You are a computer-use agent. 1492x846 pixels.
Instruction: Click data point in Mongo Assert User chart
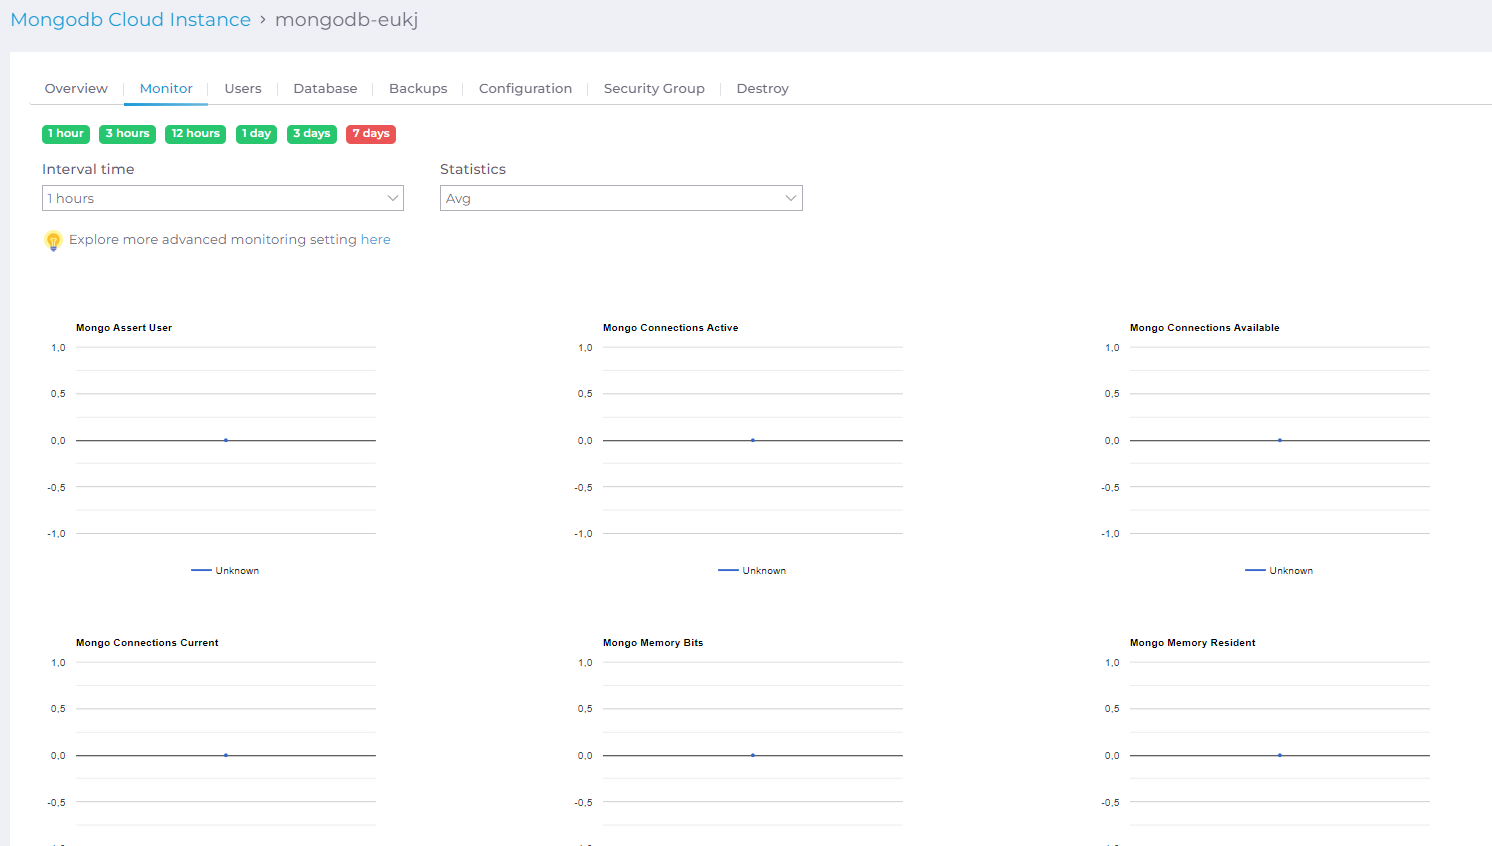(x=226, y=440)
